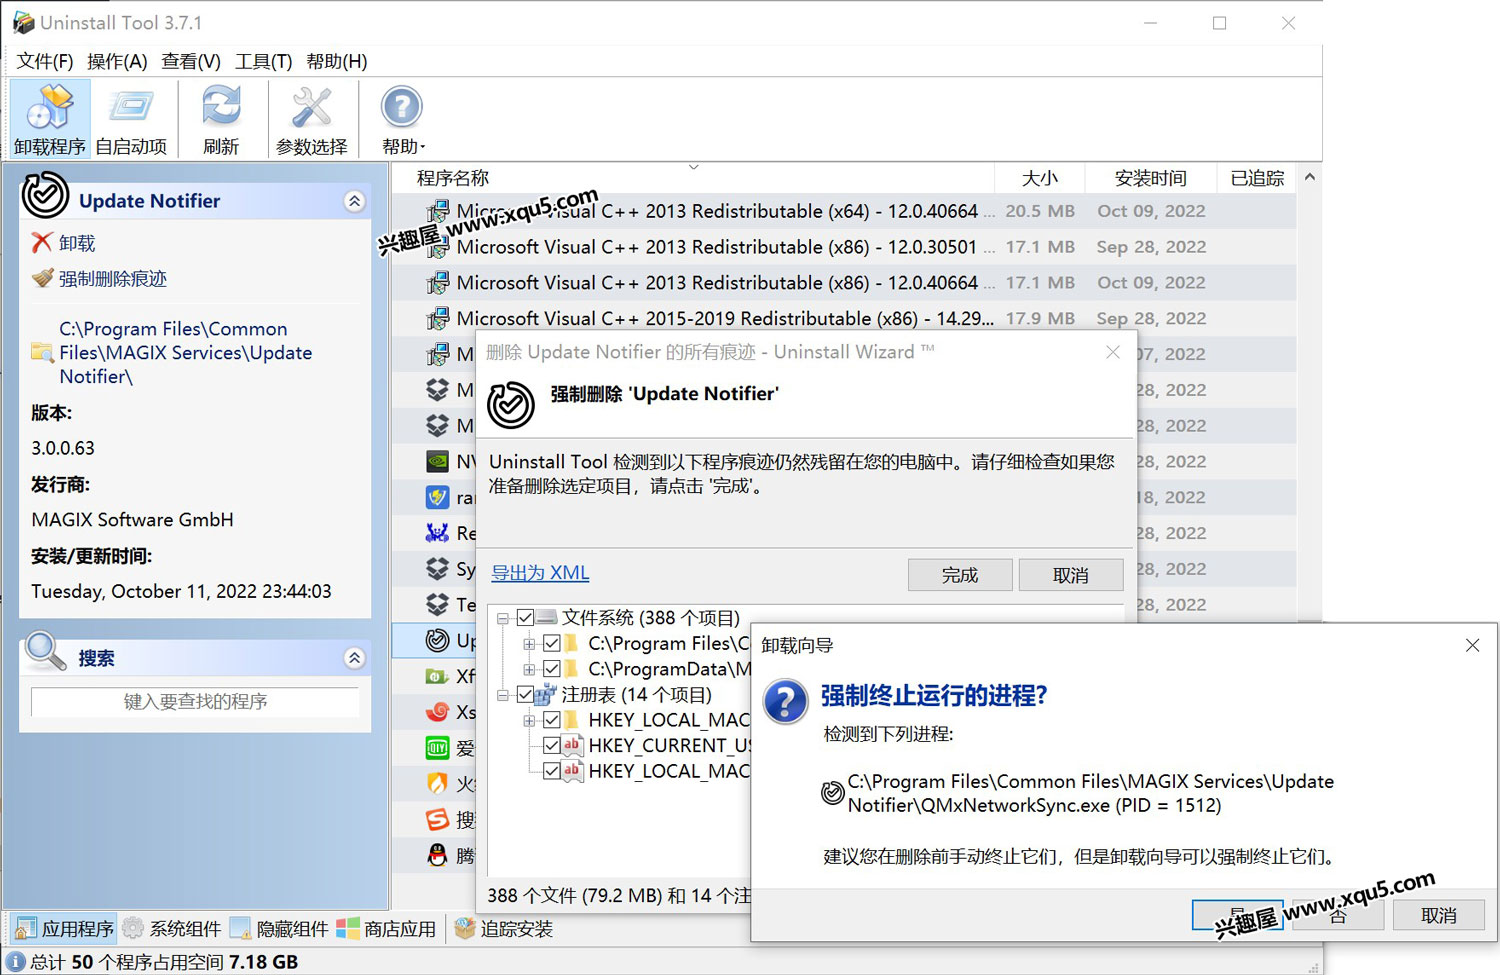Collapse the 文件系统 tree node

point(503,618)
